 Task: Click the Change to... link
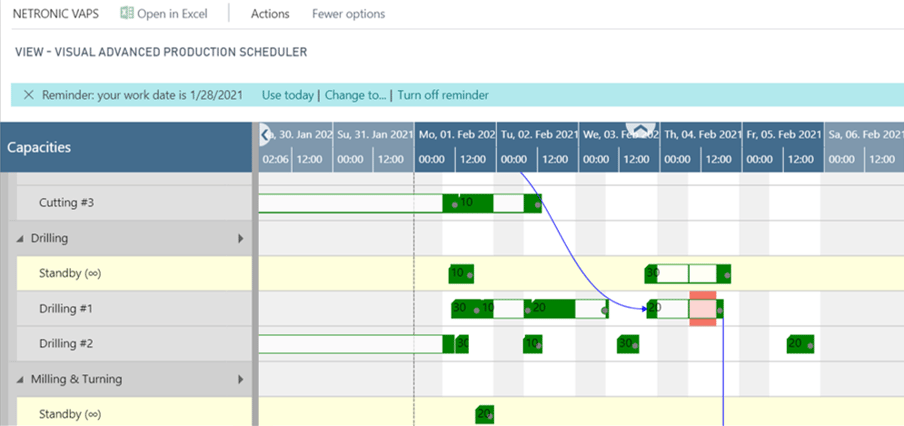[356, 95]
